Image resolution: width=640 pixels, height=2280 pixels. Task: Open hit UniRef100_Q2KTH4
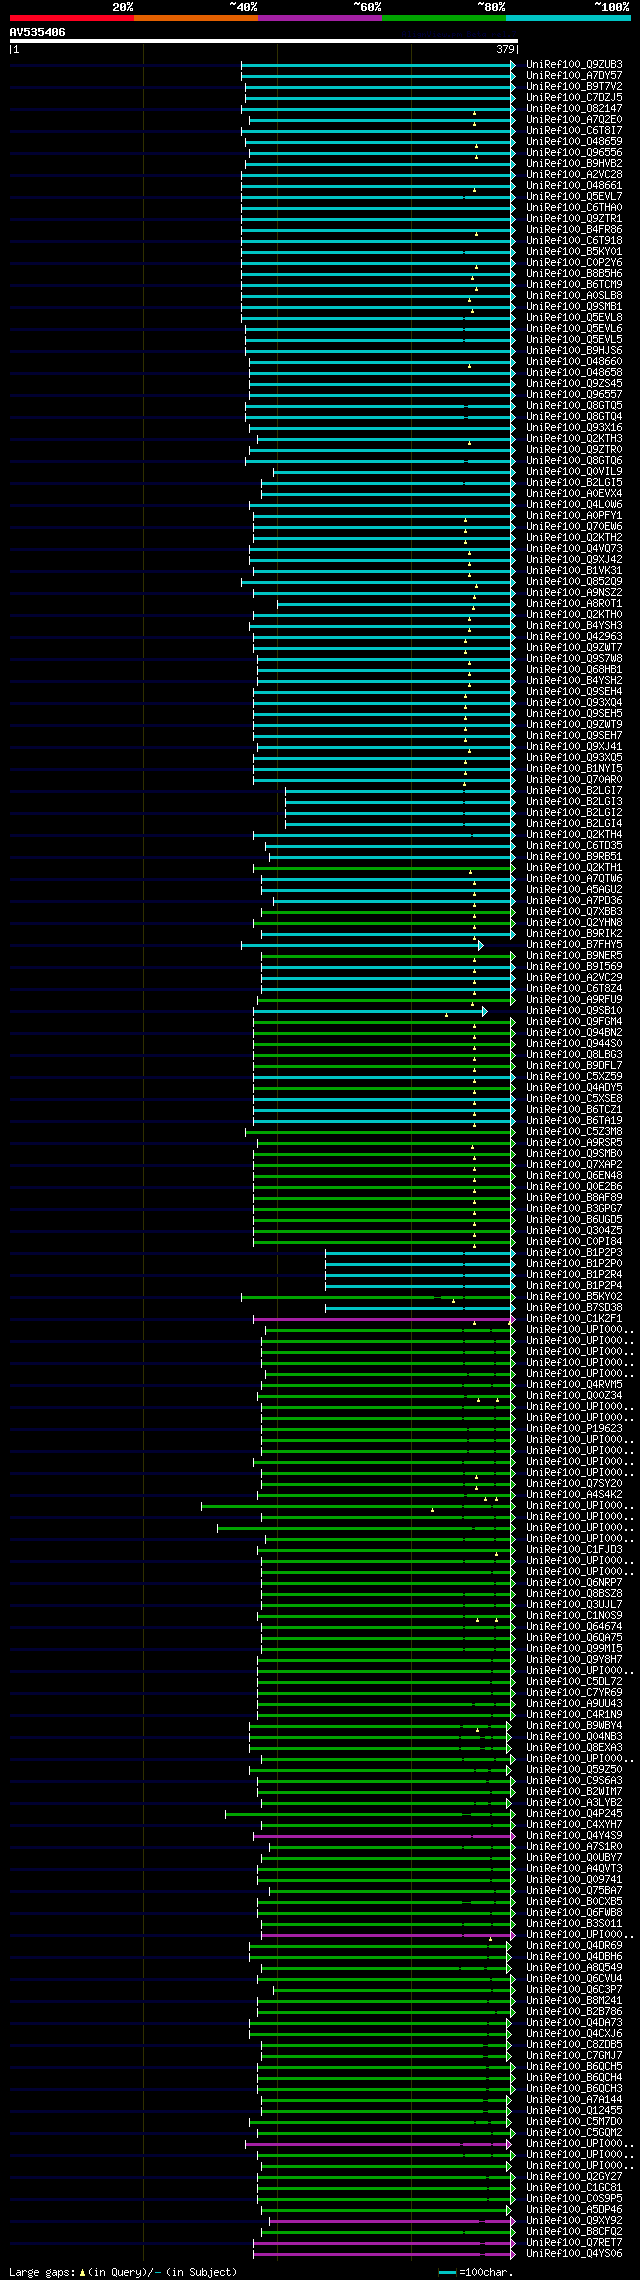tap(574, 835)
